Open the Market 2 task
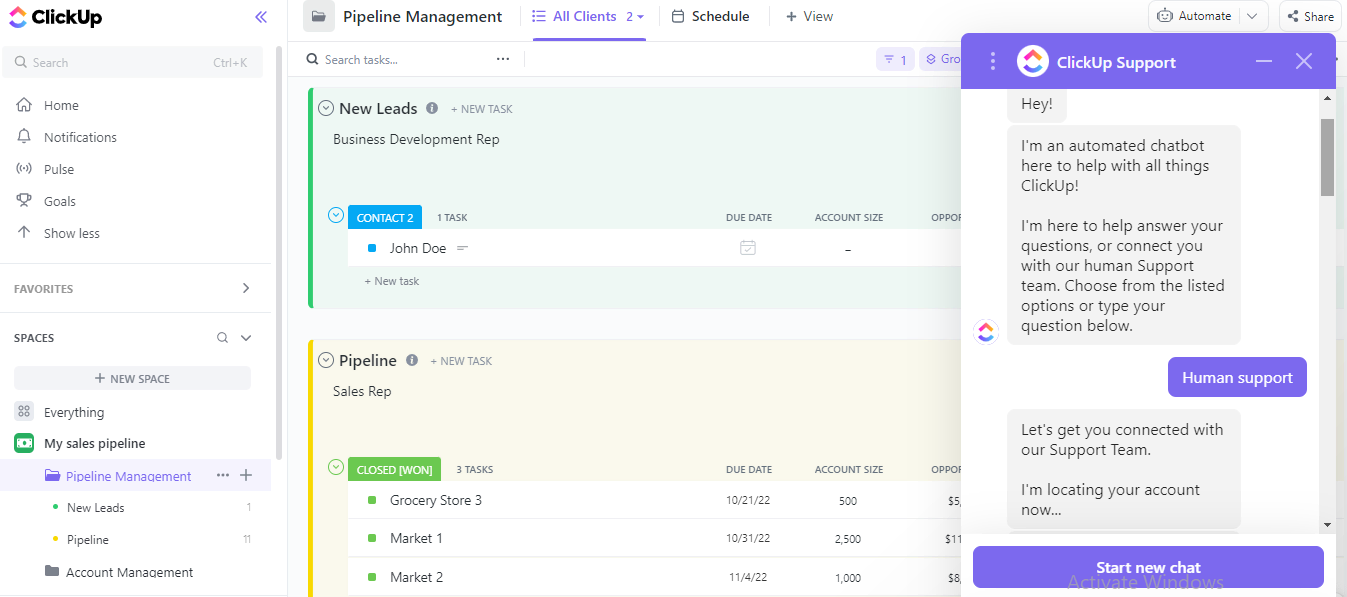 point(416,577)
